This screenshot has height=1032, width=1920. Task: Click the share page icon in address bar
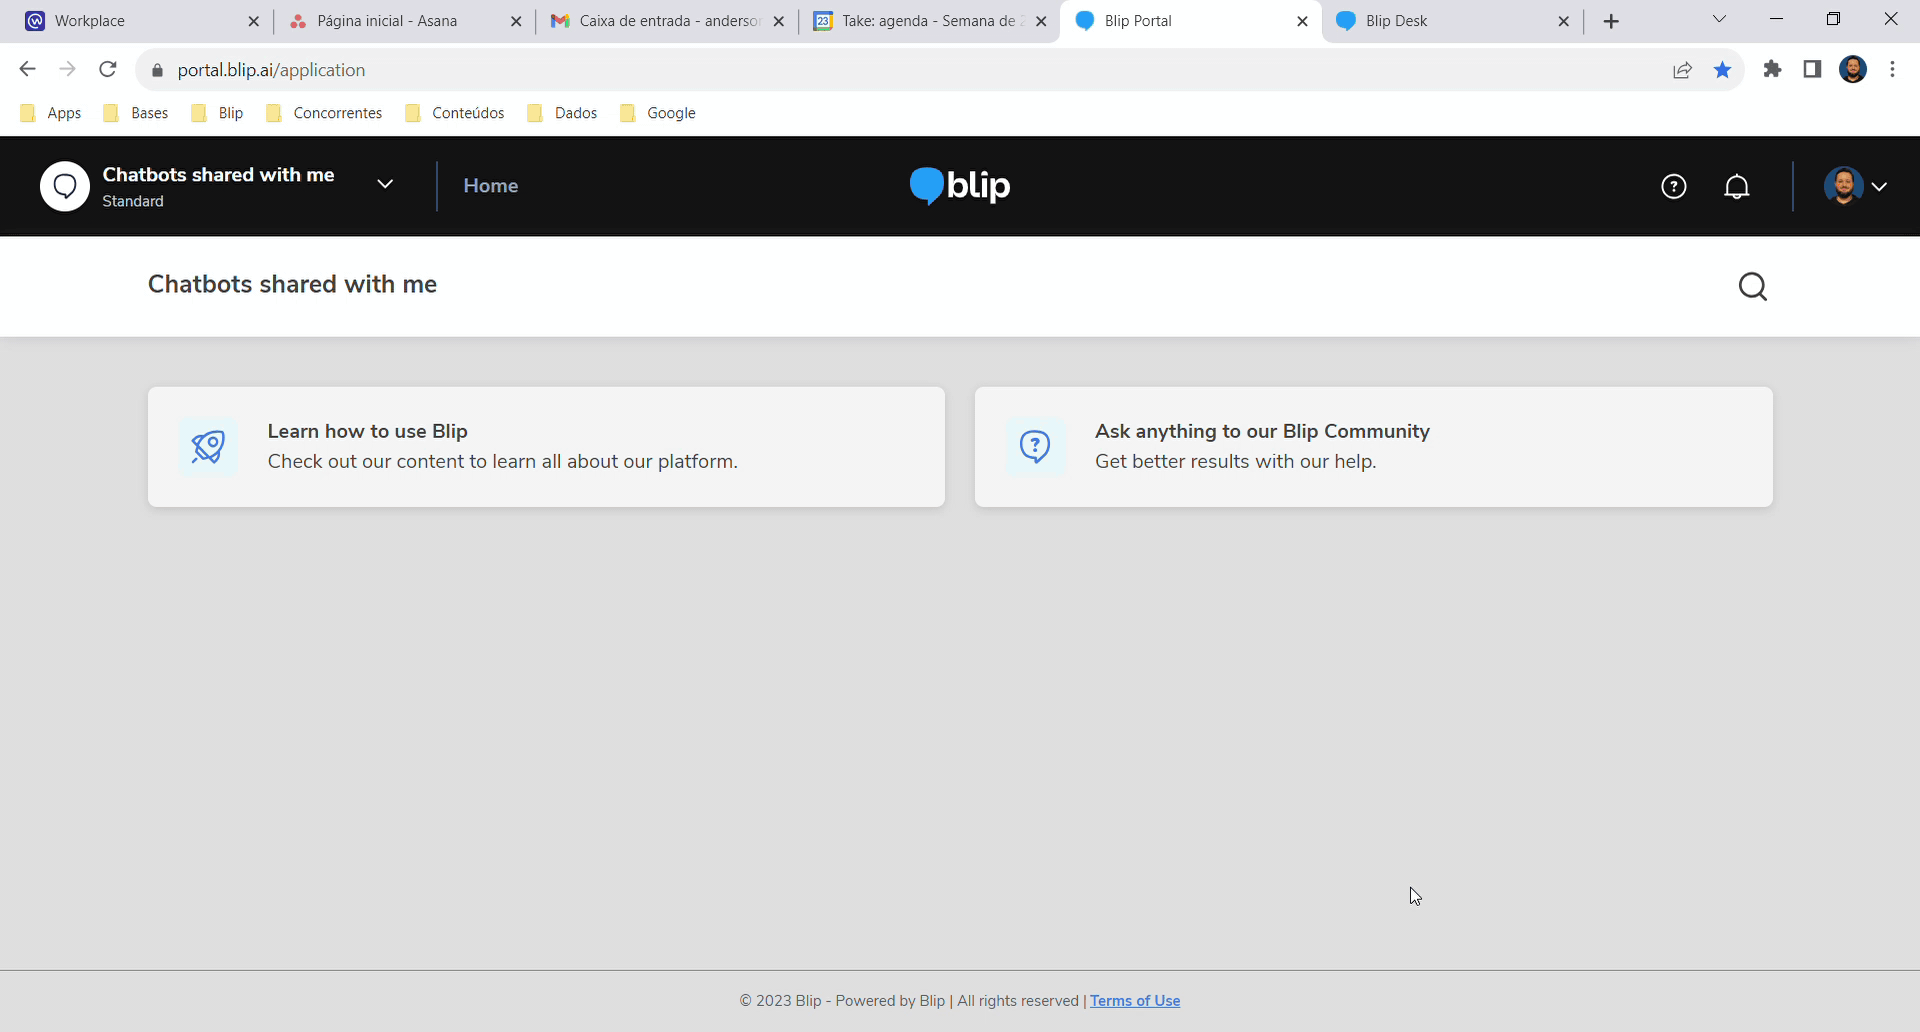click(x=1682, y=70)
